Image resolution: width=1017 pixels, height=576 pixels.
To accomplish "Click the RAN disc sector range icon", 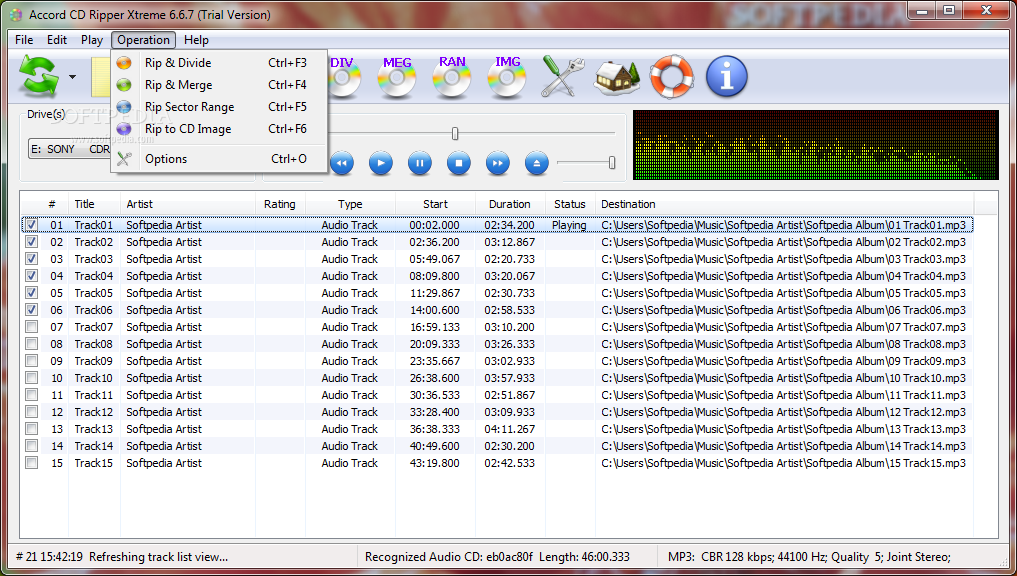I will (452, 77).
